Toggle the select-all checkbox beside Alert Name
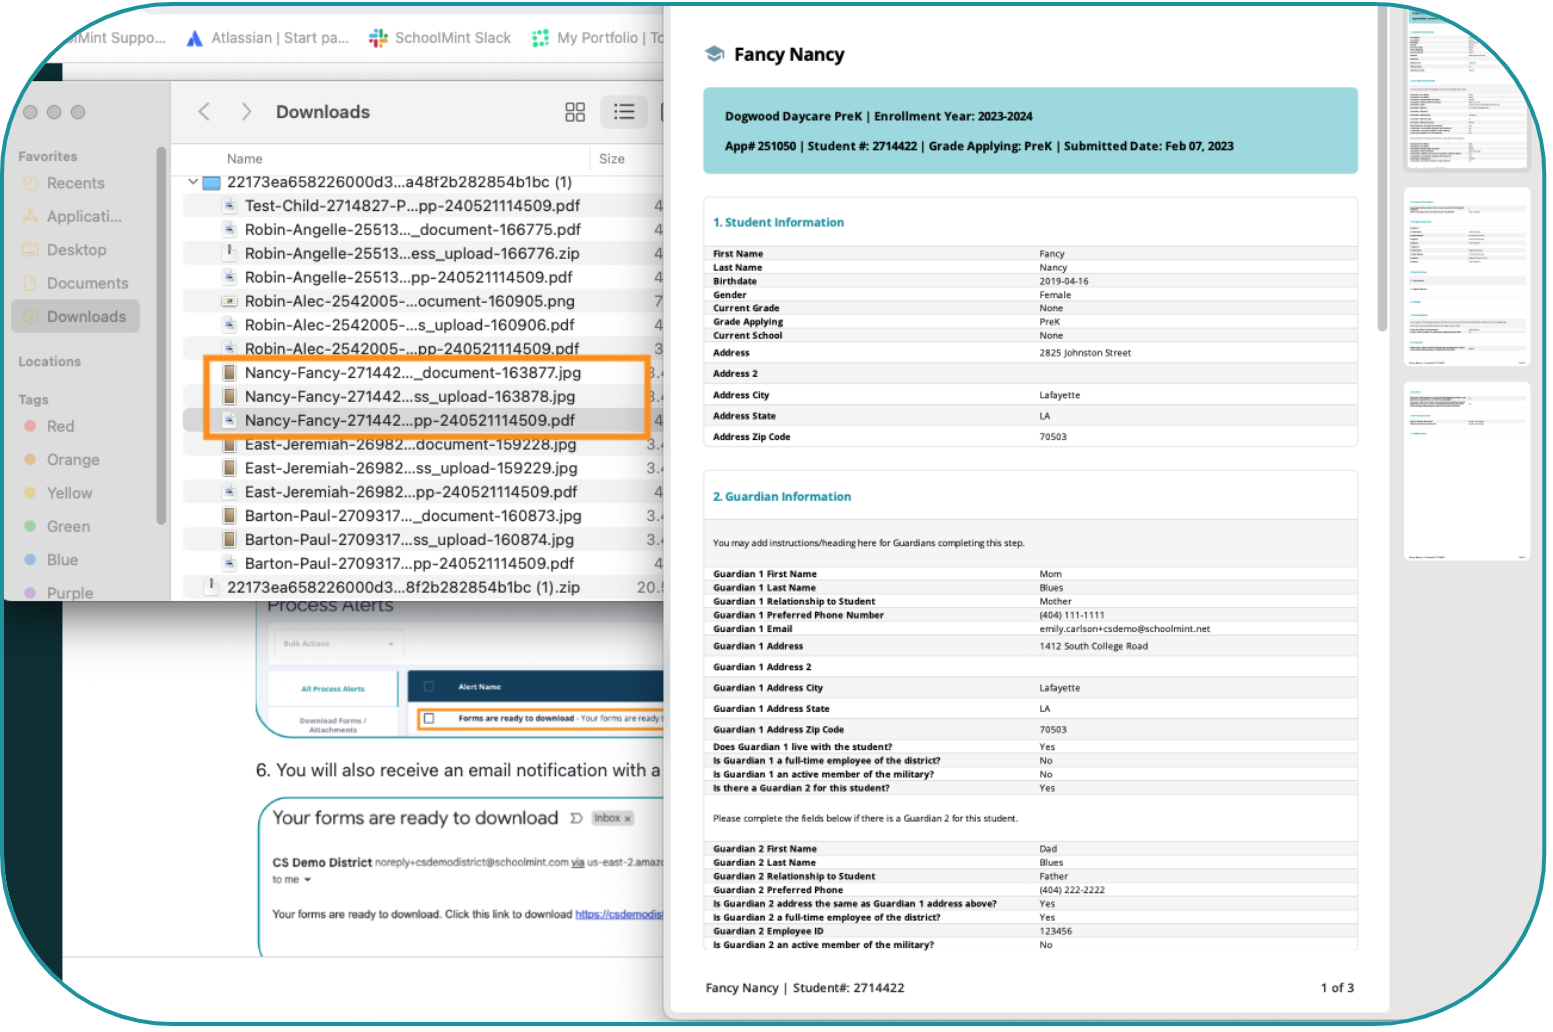Screen dimensions: 1553x1032 tap(429, 687)
